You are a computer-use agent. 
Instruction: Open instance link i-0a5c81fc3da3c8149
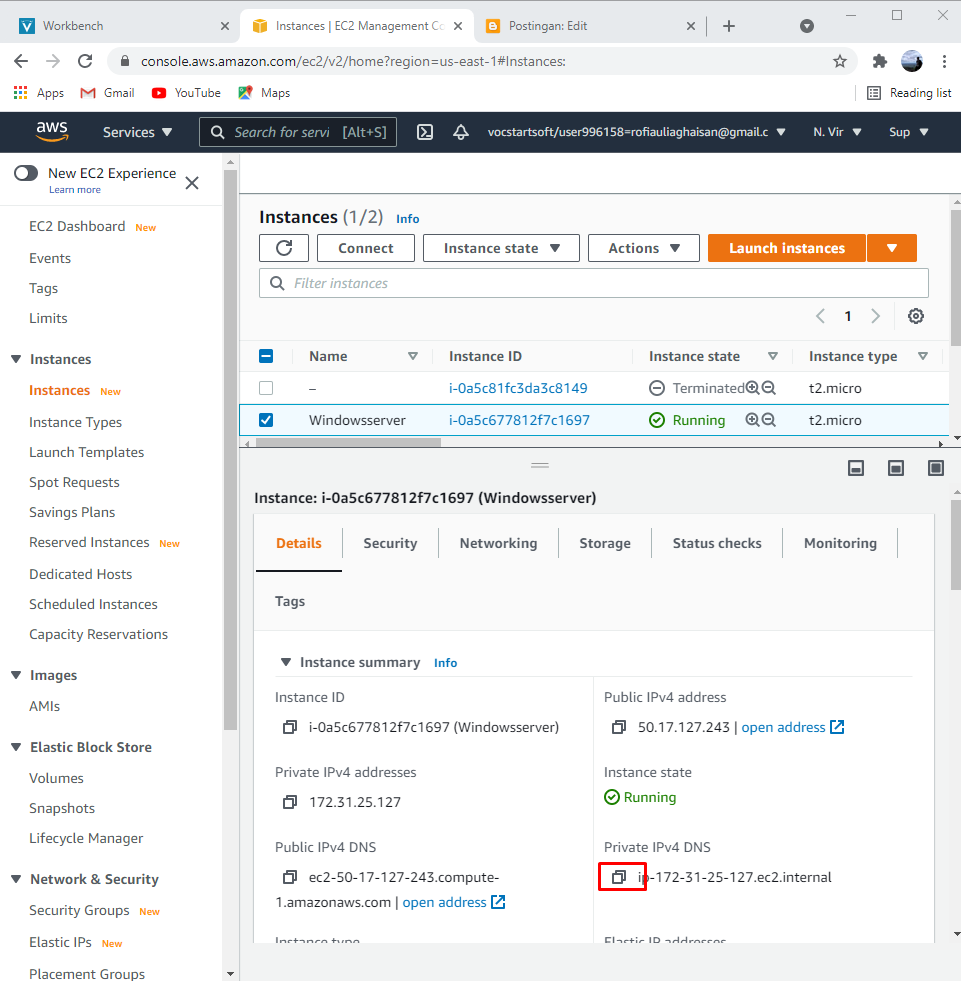518,388
